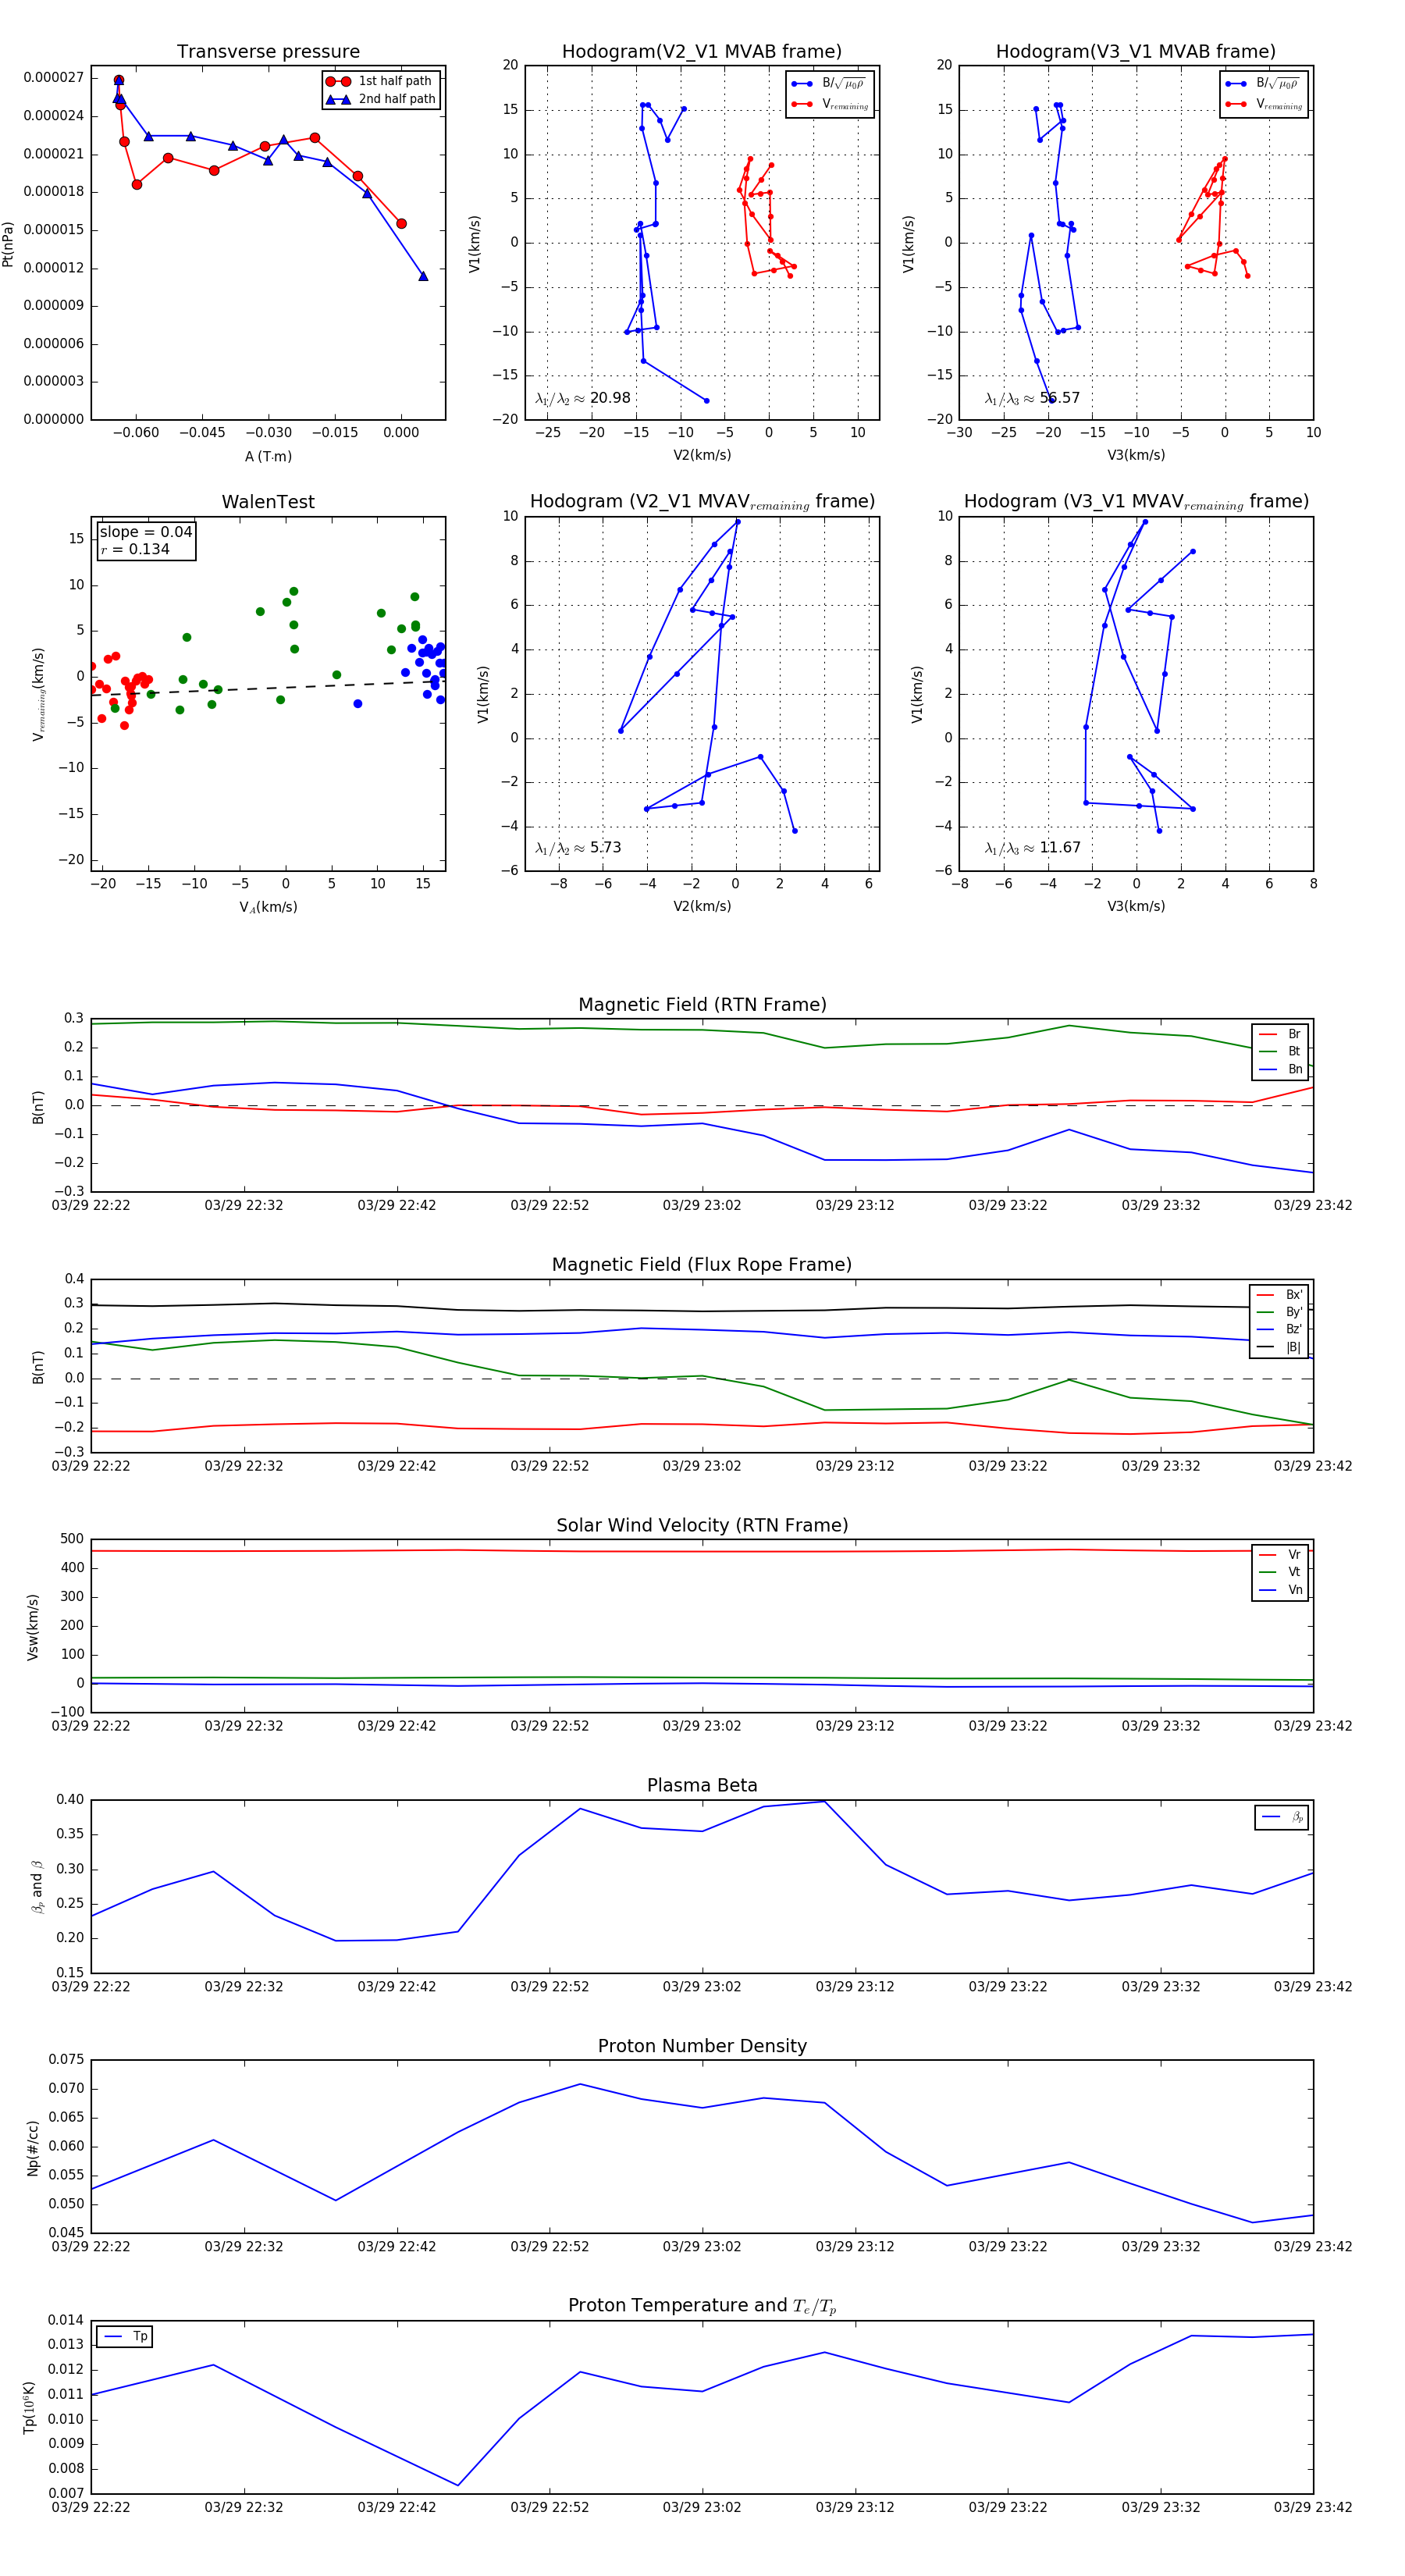Viewport: 1405px width, 2576px height.
Task: Click the |B| legend entry in Flux Rope Frame plot
Action: tap(1280, 1347)
